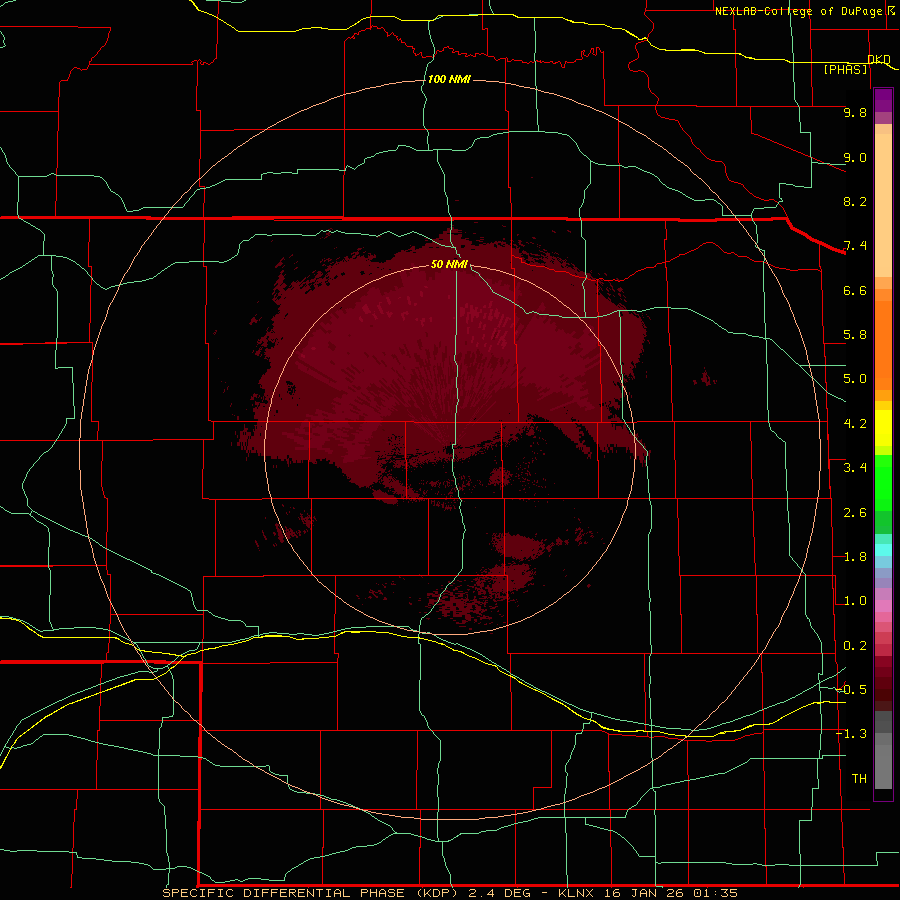900x900 pixels.
Task: Click the 0.2 value on the scale
Action: [855, 646]
